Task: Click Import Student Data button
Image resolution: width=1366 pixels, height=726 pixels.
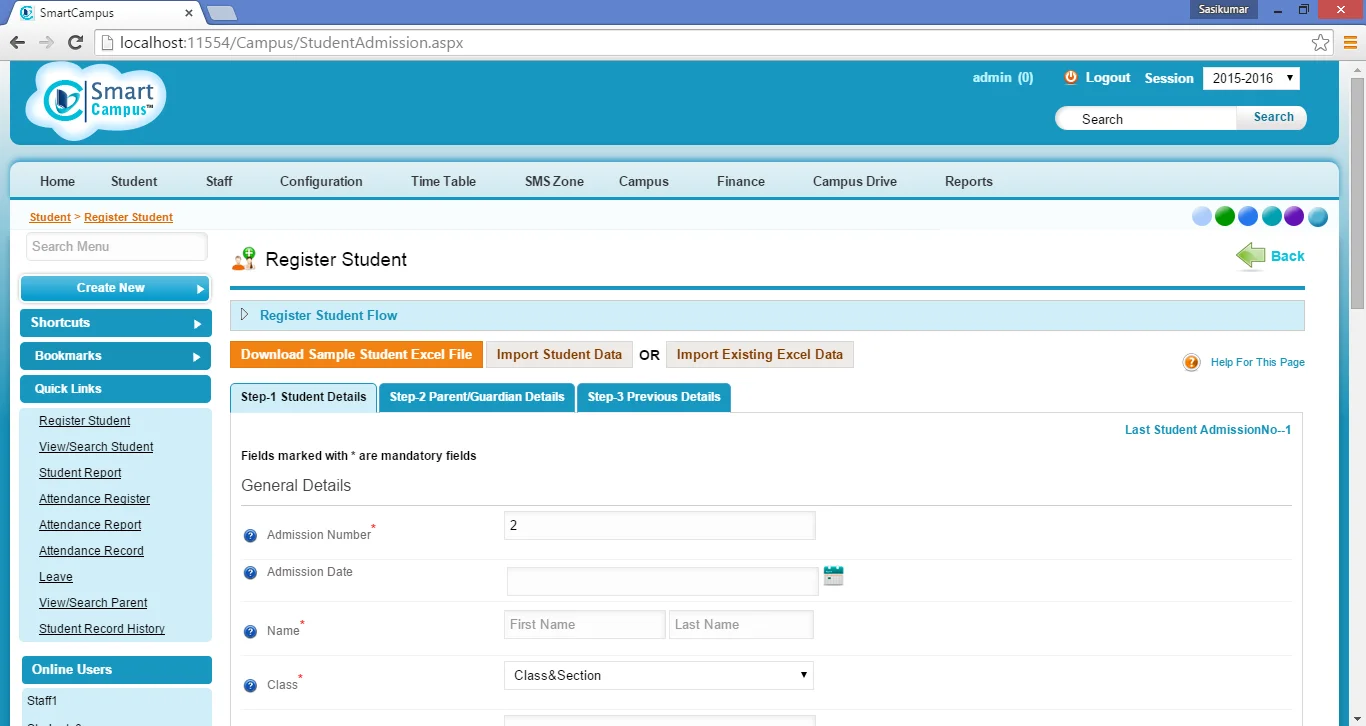Action: [x=559, y=354]
